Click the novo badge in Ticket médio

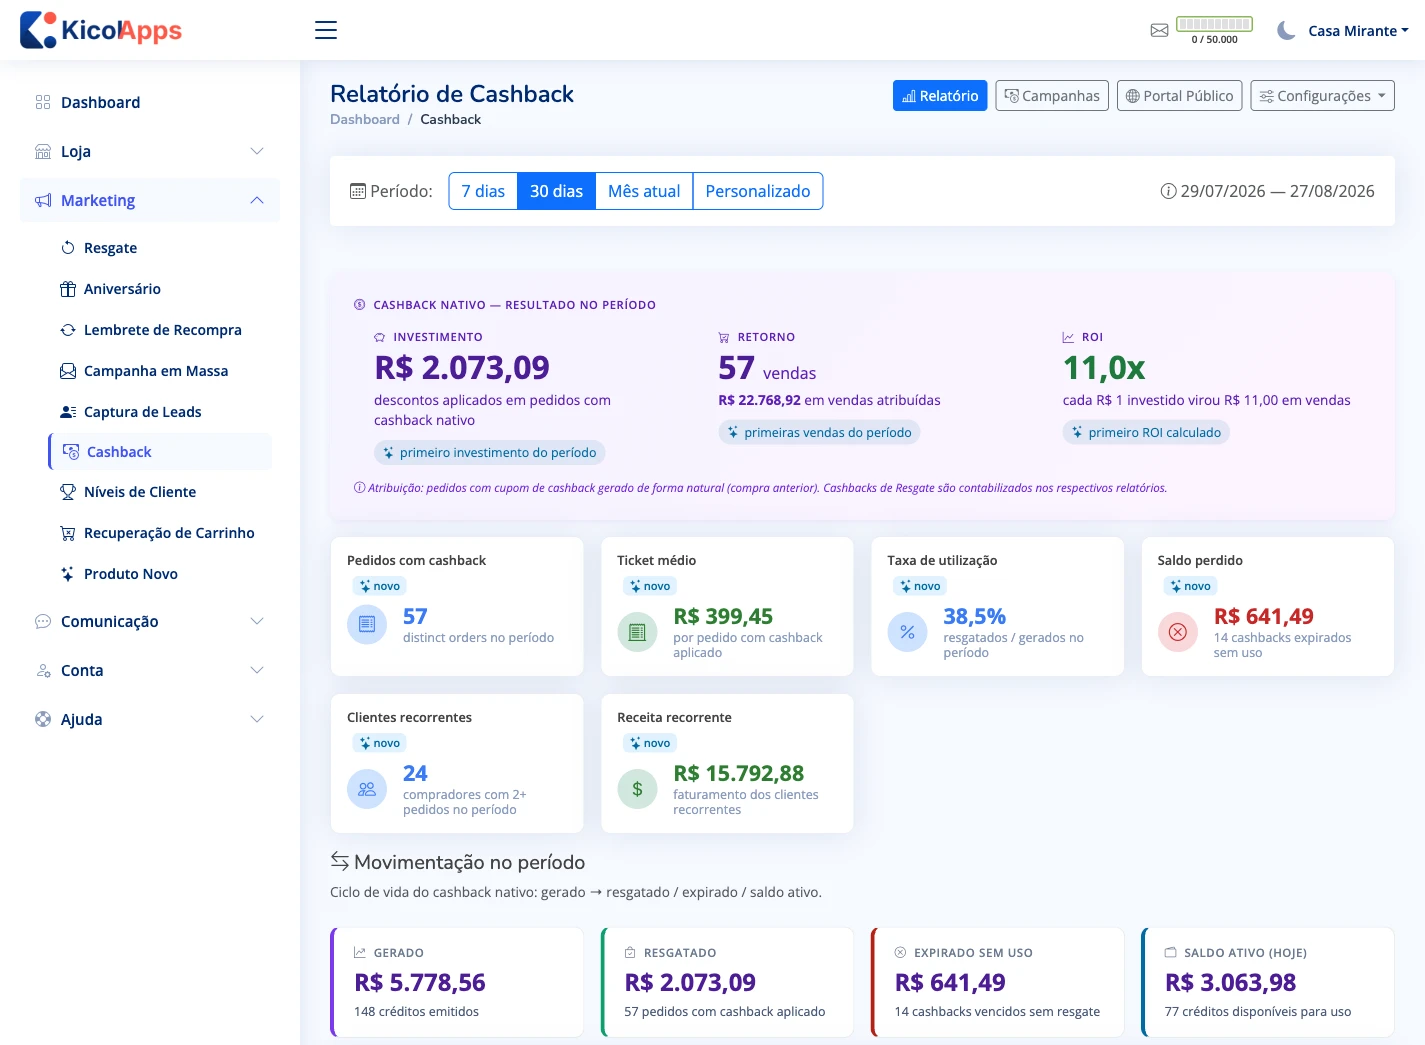point(650,586)
